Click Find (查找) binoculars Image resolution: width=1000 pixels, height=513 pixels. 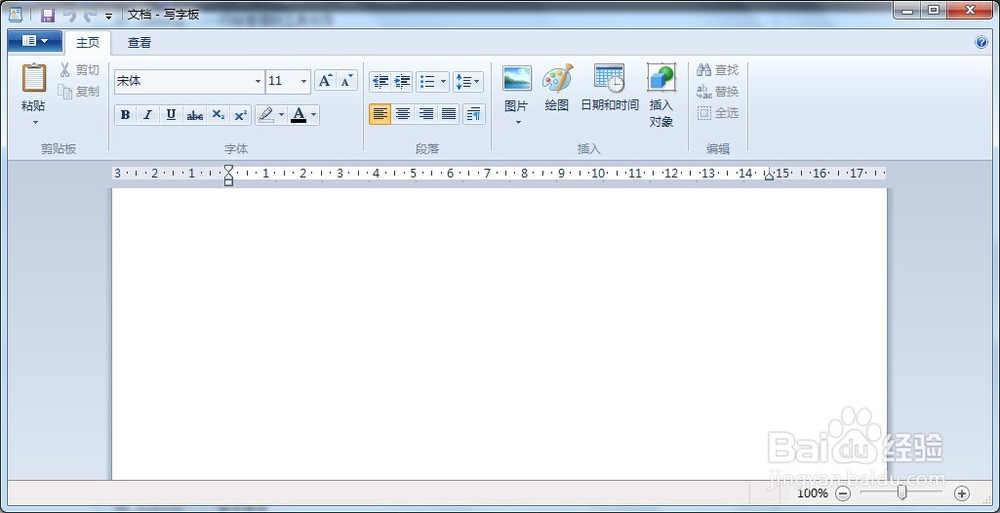[717, 70]
